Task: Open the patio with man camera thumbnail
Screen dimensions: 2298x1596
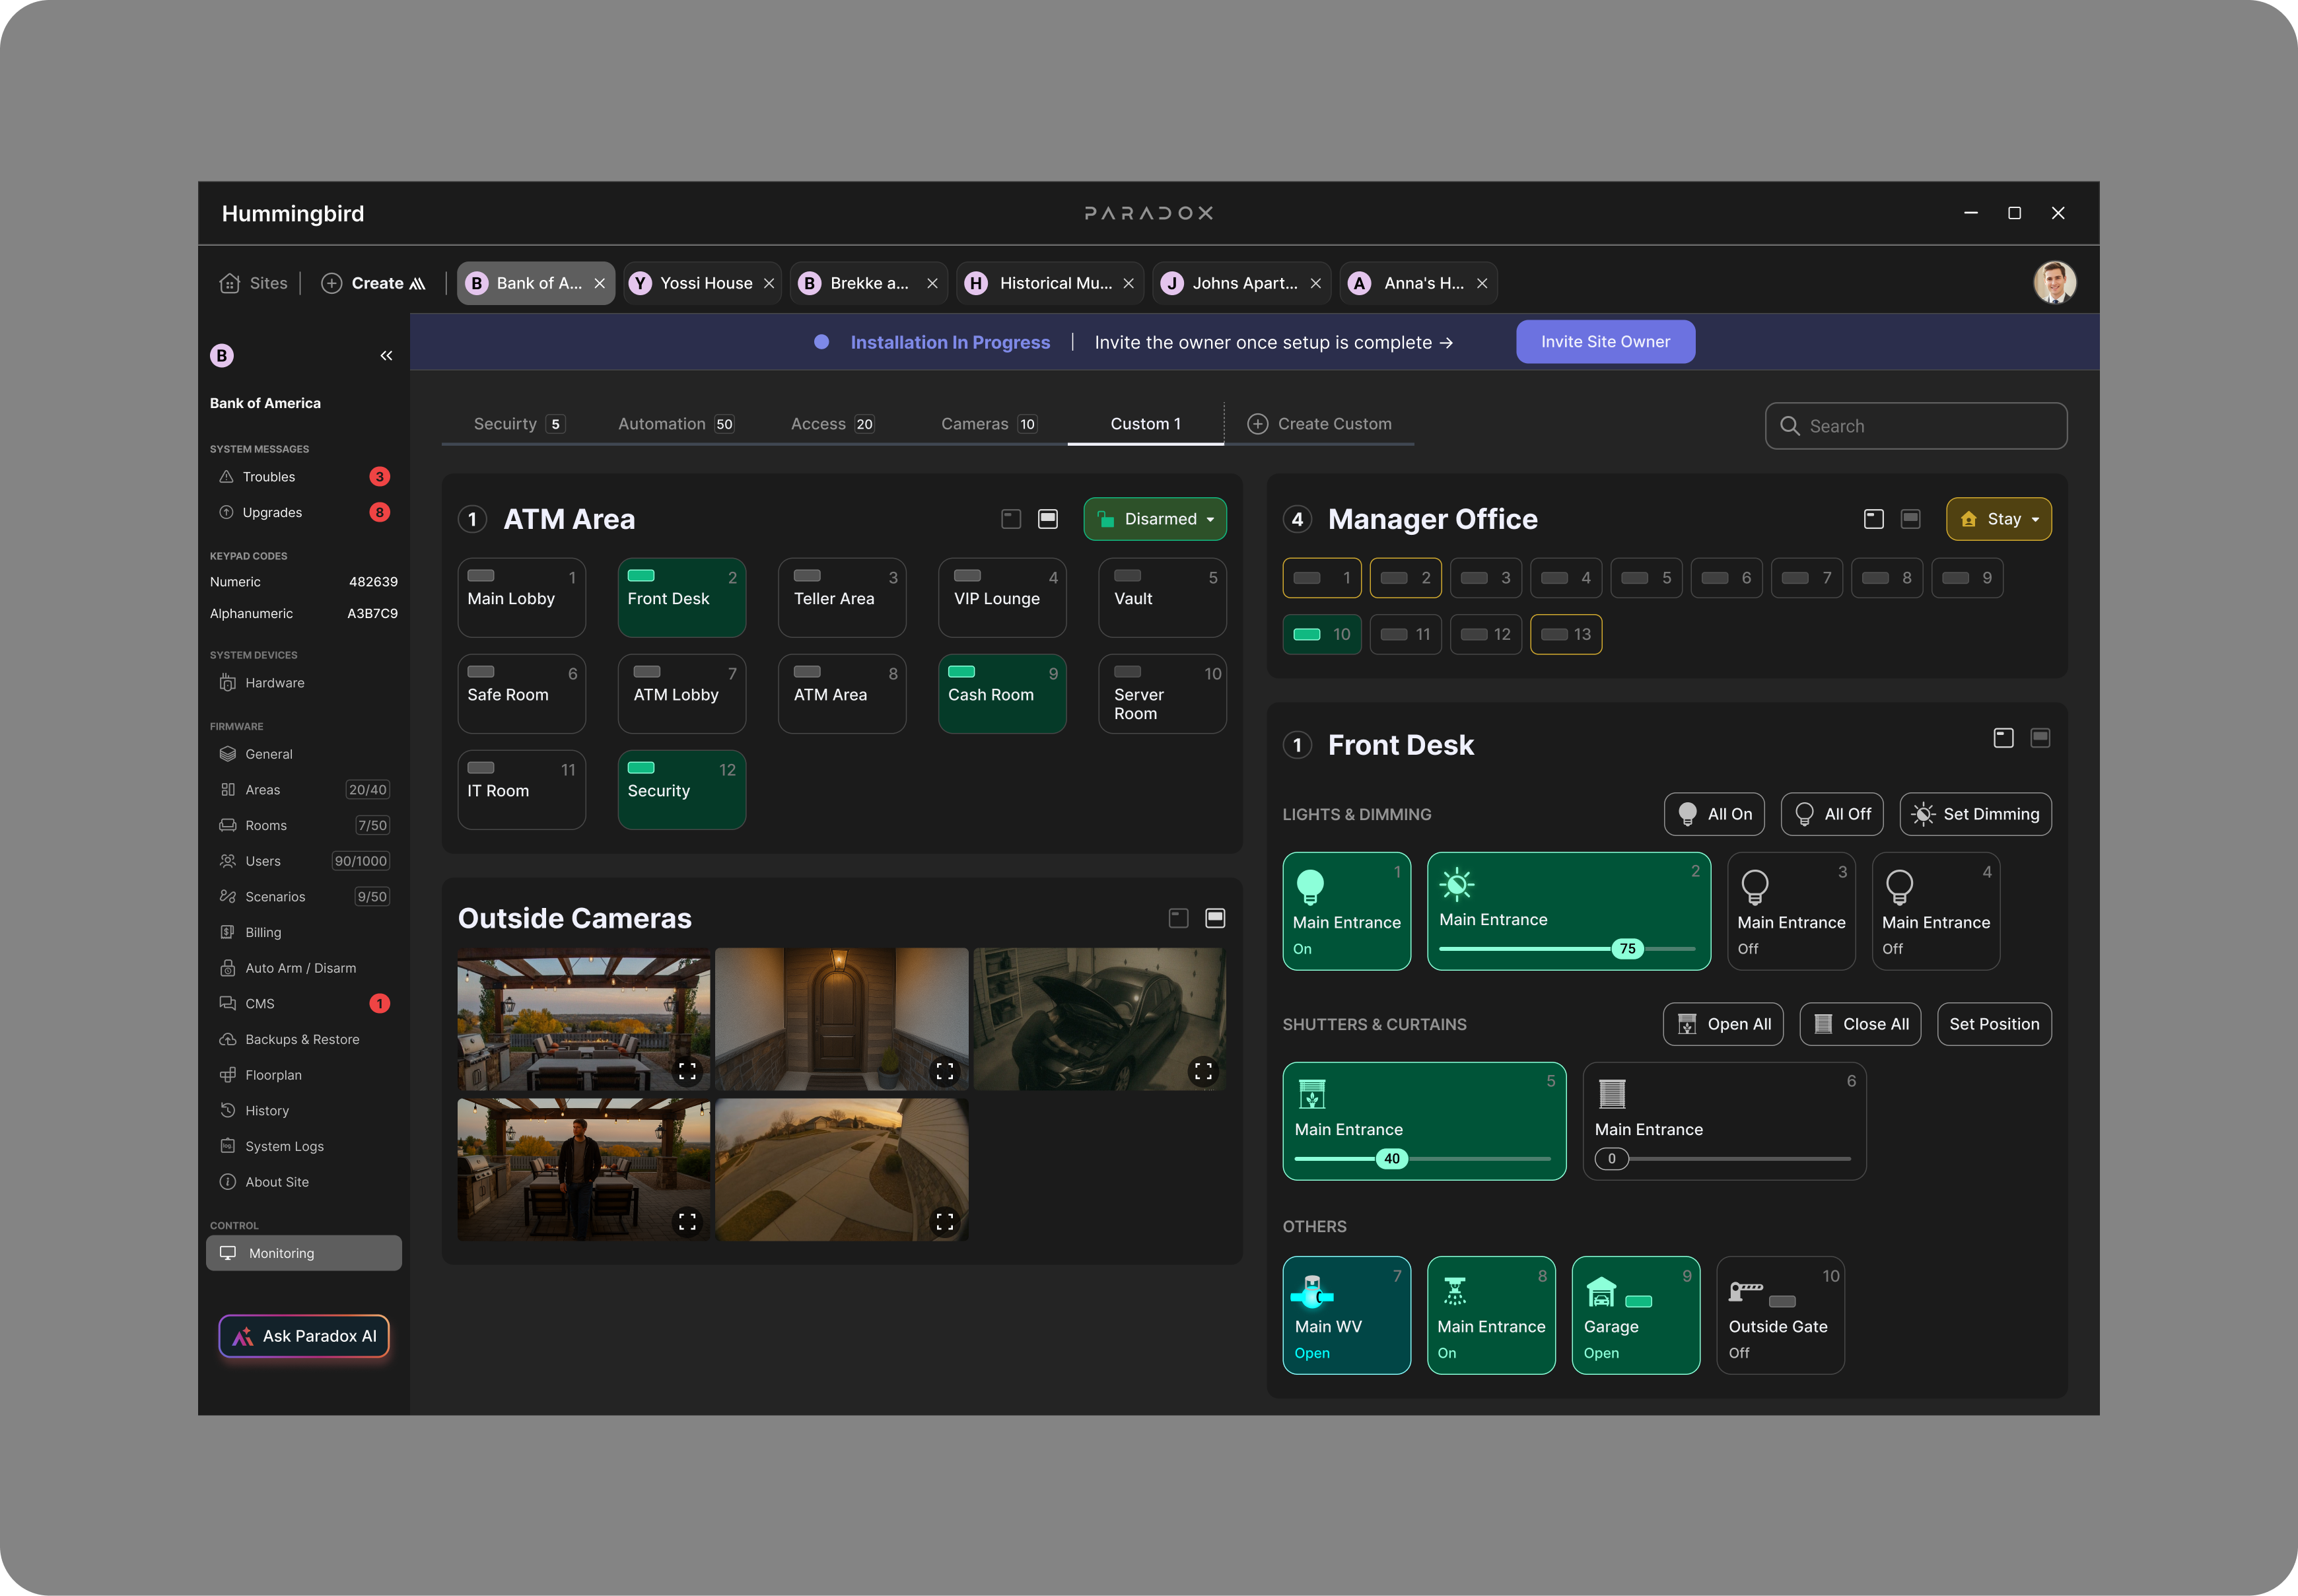Action: (584, 1170)
